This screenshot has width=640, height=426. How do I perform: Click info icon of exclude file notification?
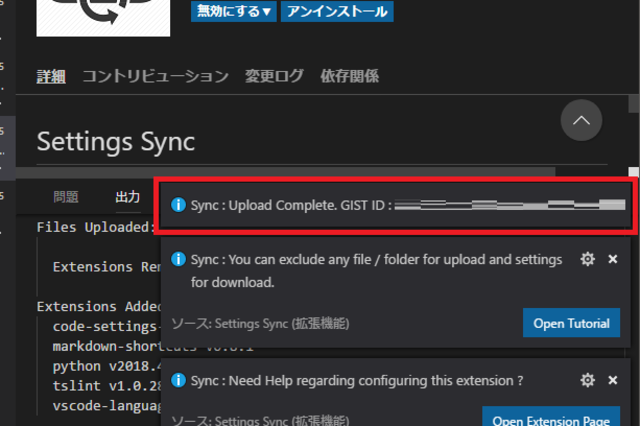coord(178,259)
